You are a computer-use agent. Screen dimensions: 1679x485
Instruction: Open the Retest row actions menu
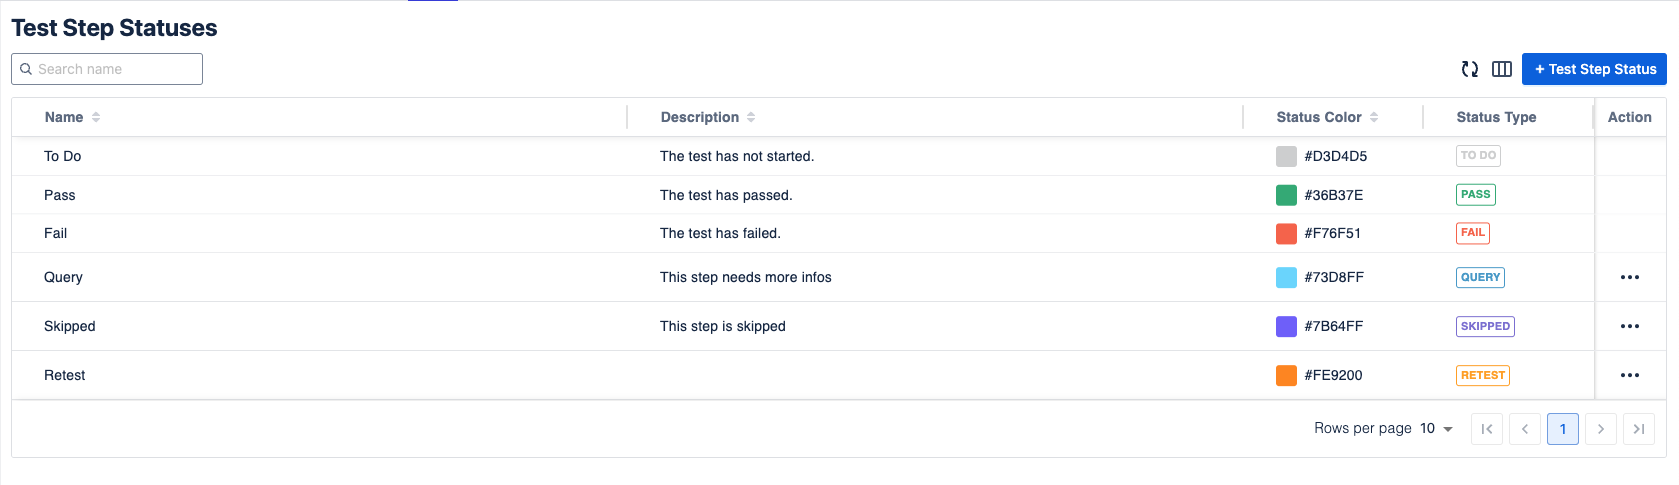[x=1629, y=375]
